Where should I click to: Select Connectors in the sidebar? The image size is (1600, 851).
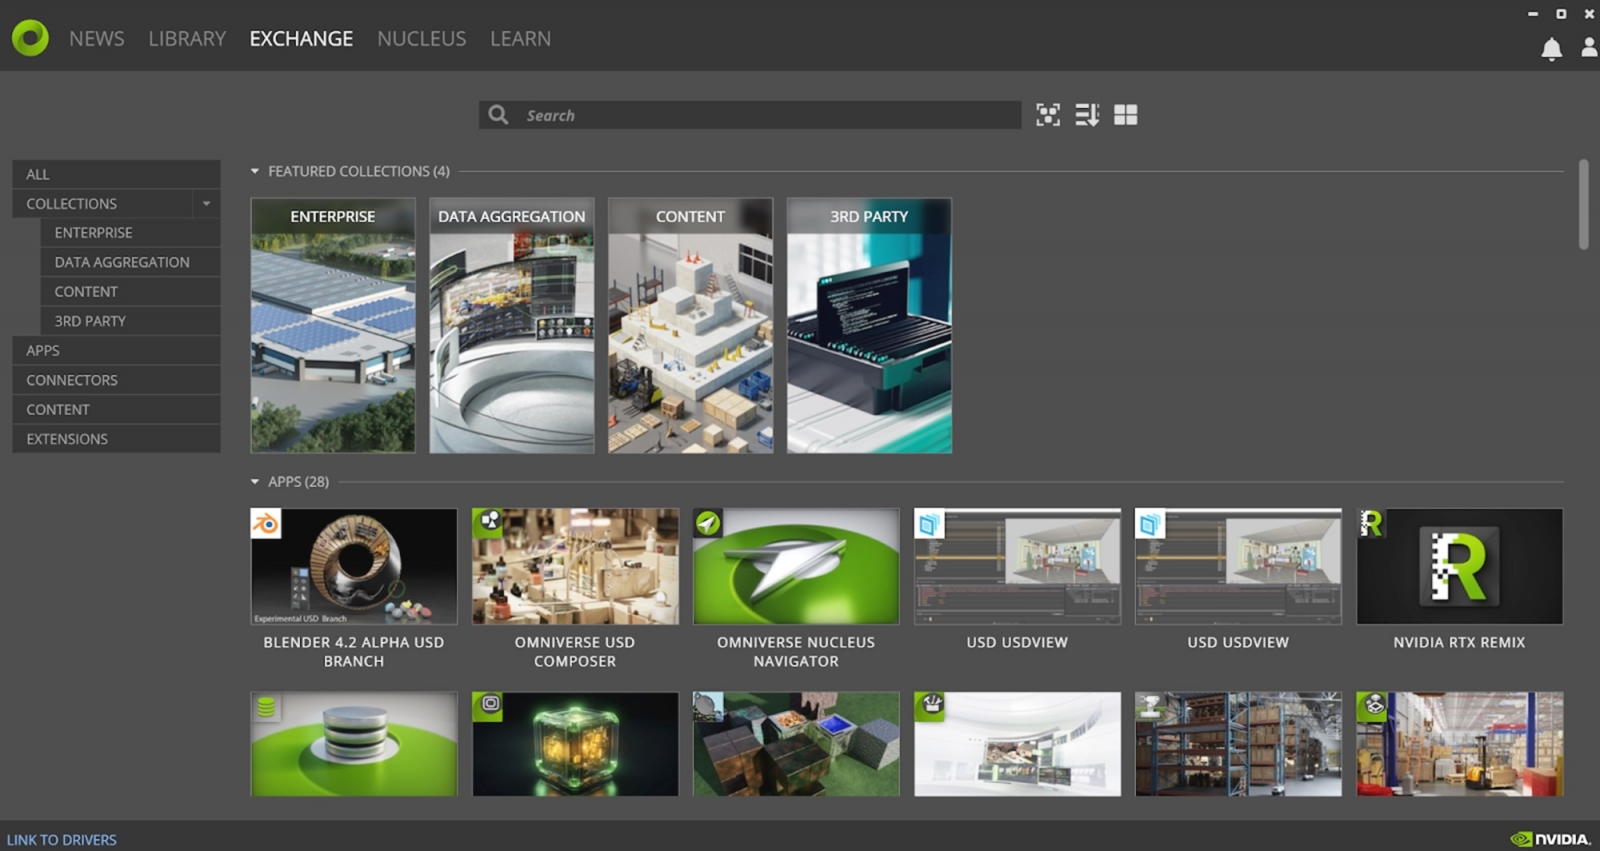72,380
